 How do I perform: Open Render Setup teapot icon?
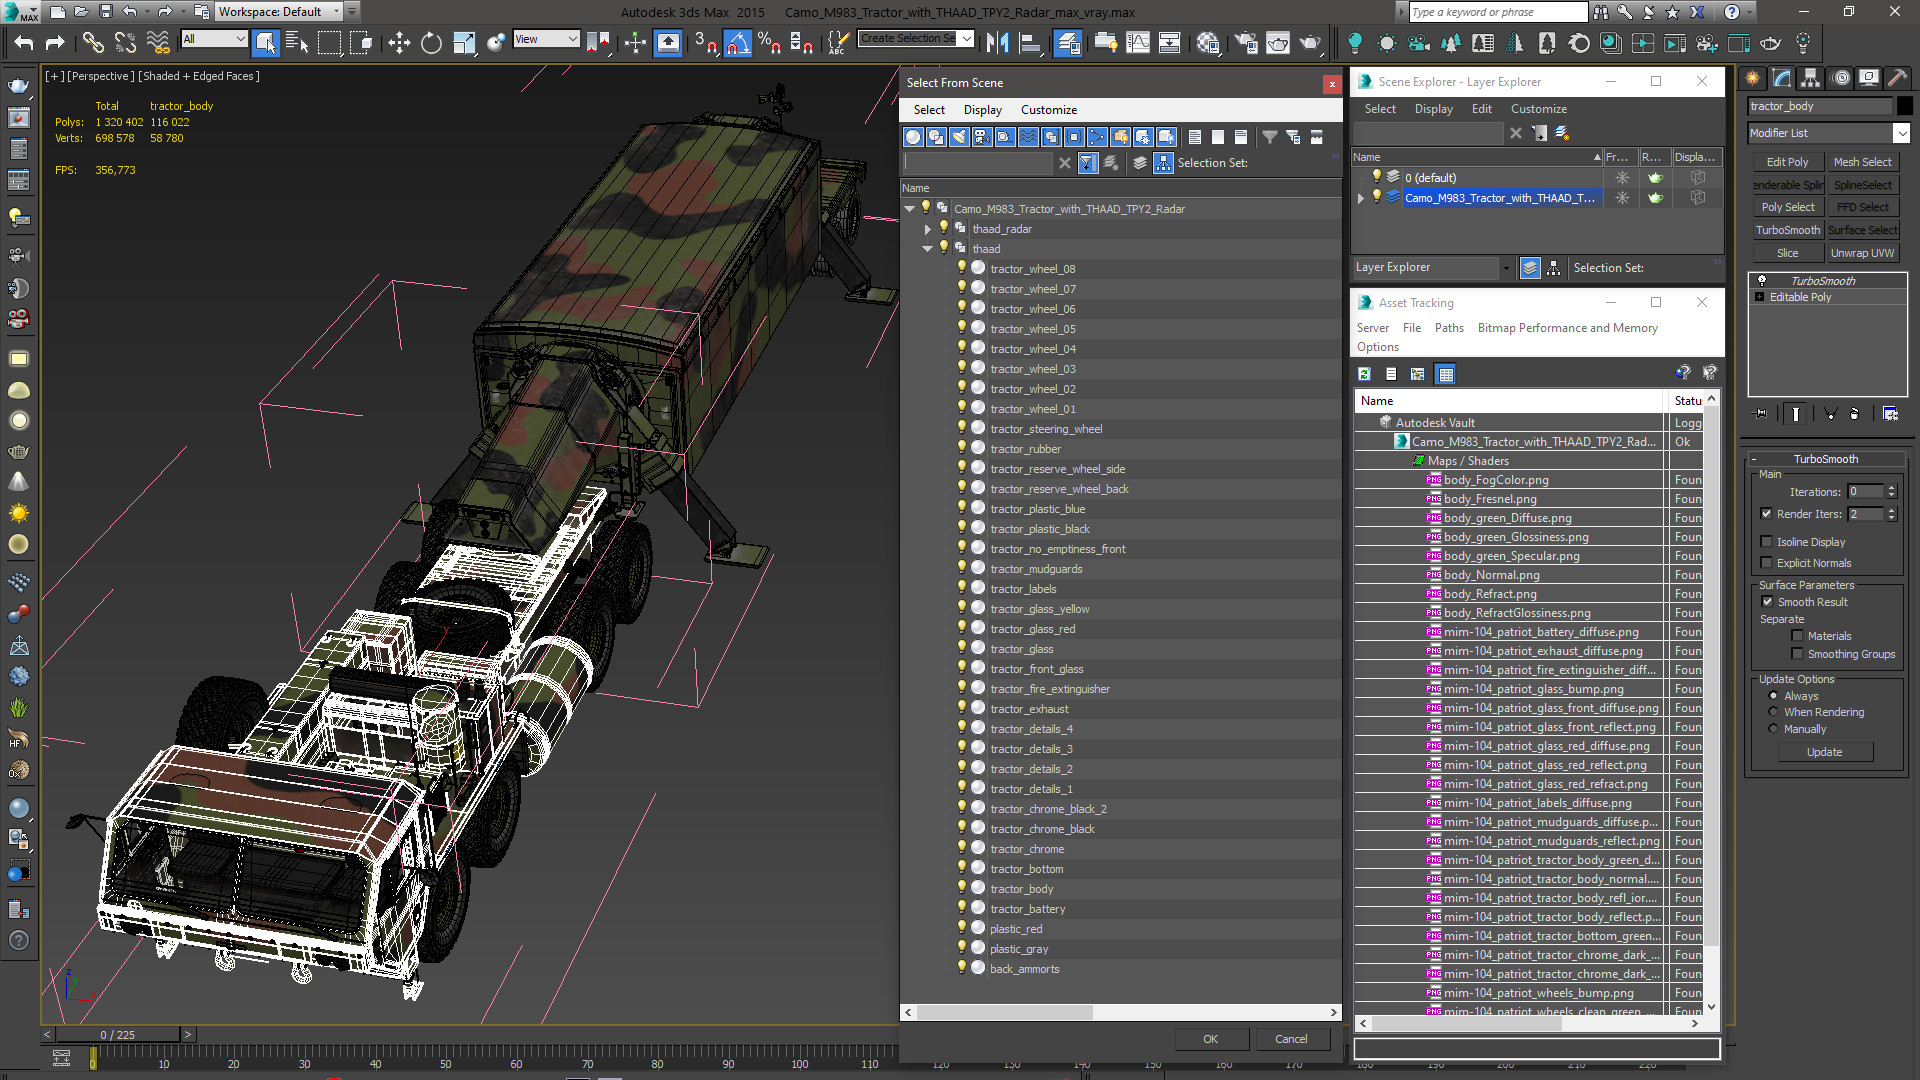coord(1246,42)
